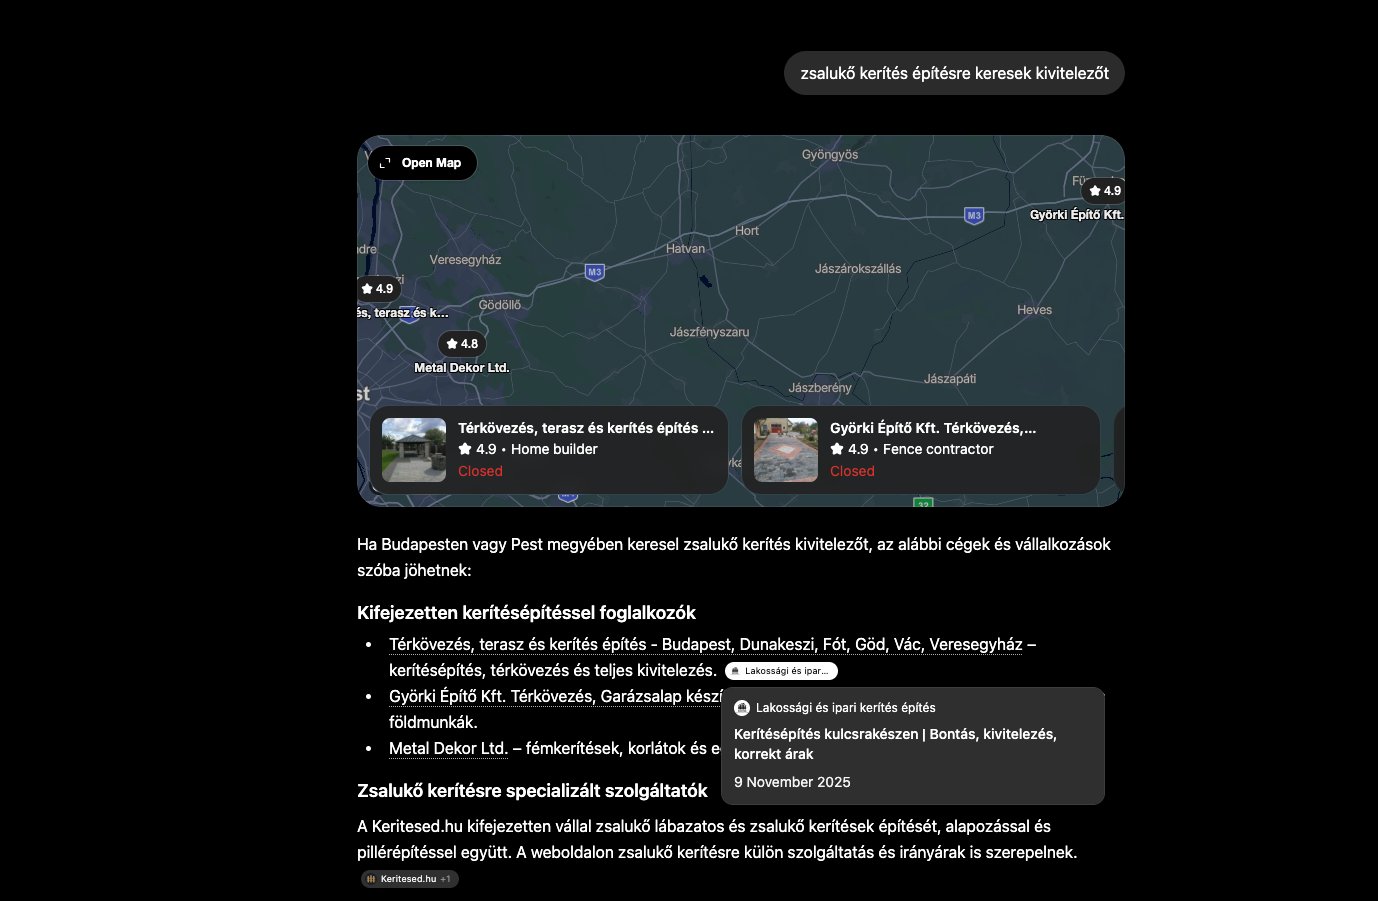The width and height of the screenshot is (1378, 901).
Task: Click the Jászberény label on map
Action: pos(820,388)
